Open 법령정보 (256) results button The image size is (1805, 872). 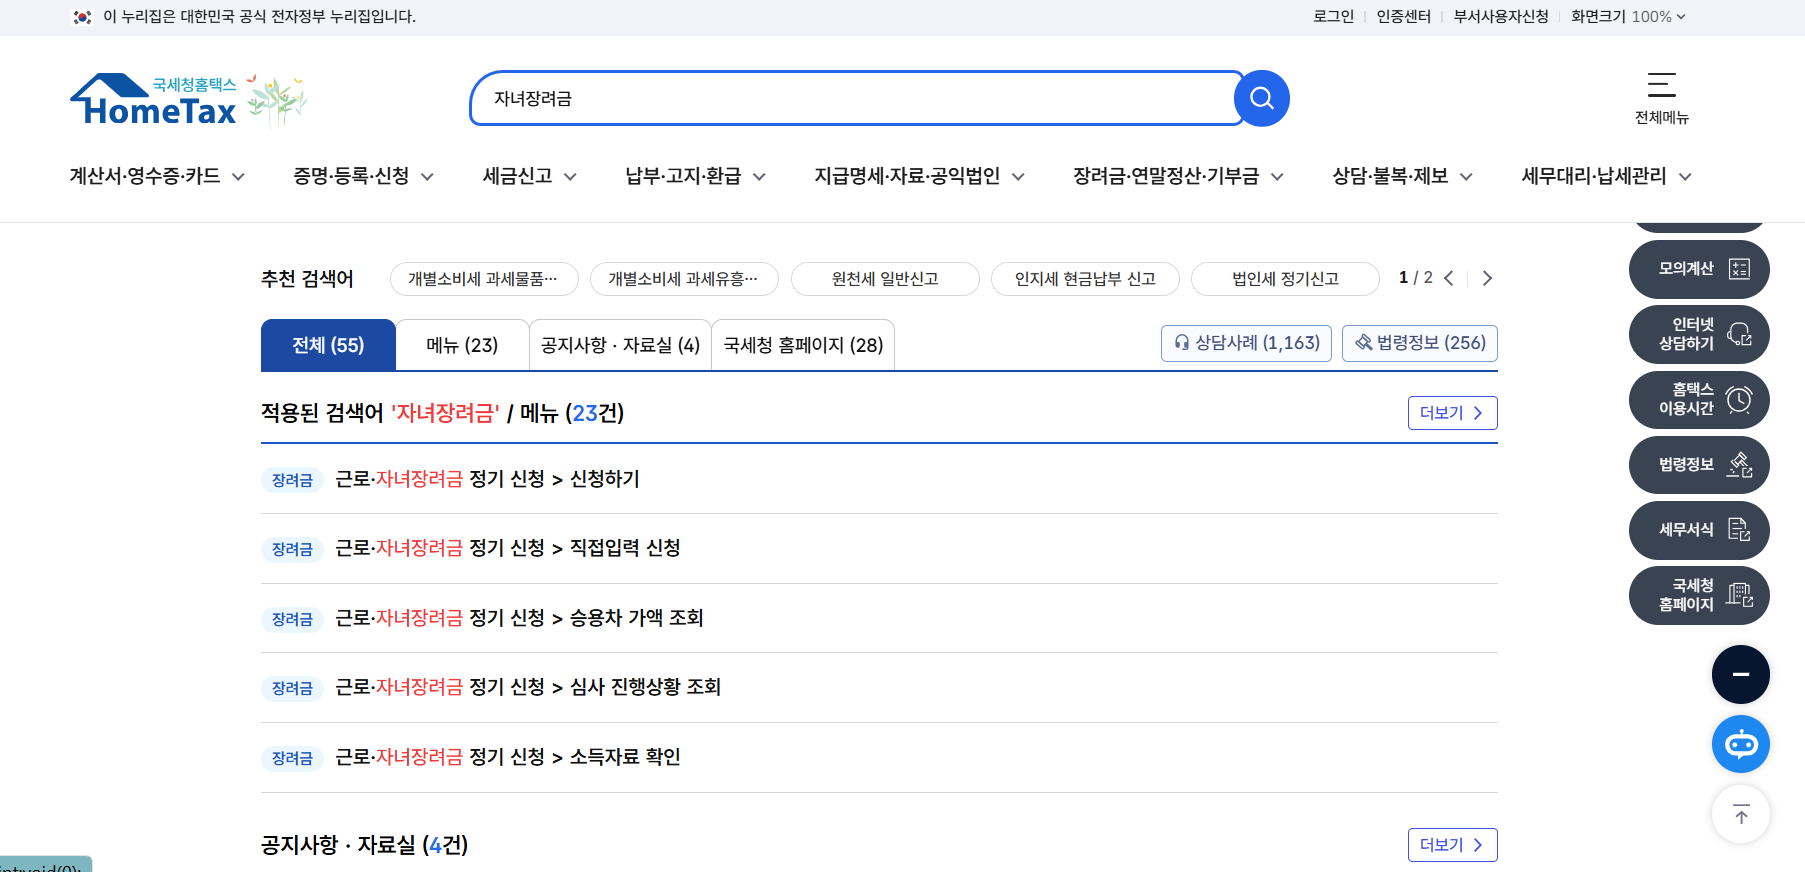(x=1420, y=343)
